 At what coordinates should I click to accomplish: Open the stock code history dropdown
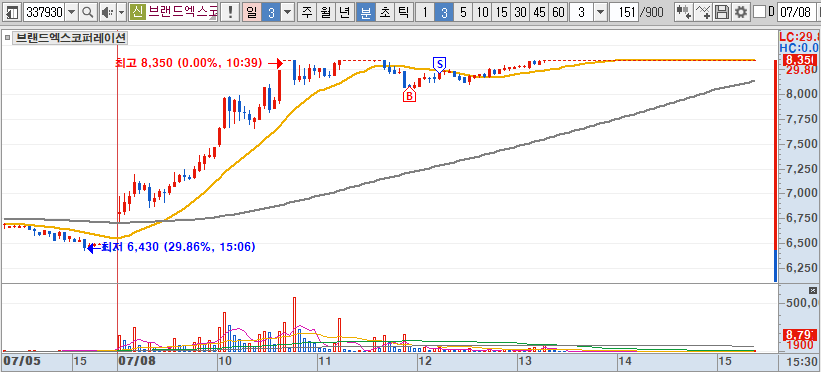pos(72,12)
